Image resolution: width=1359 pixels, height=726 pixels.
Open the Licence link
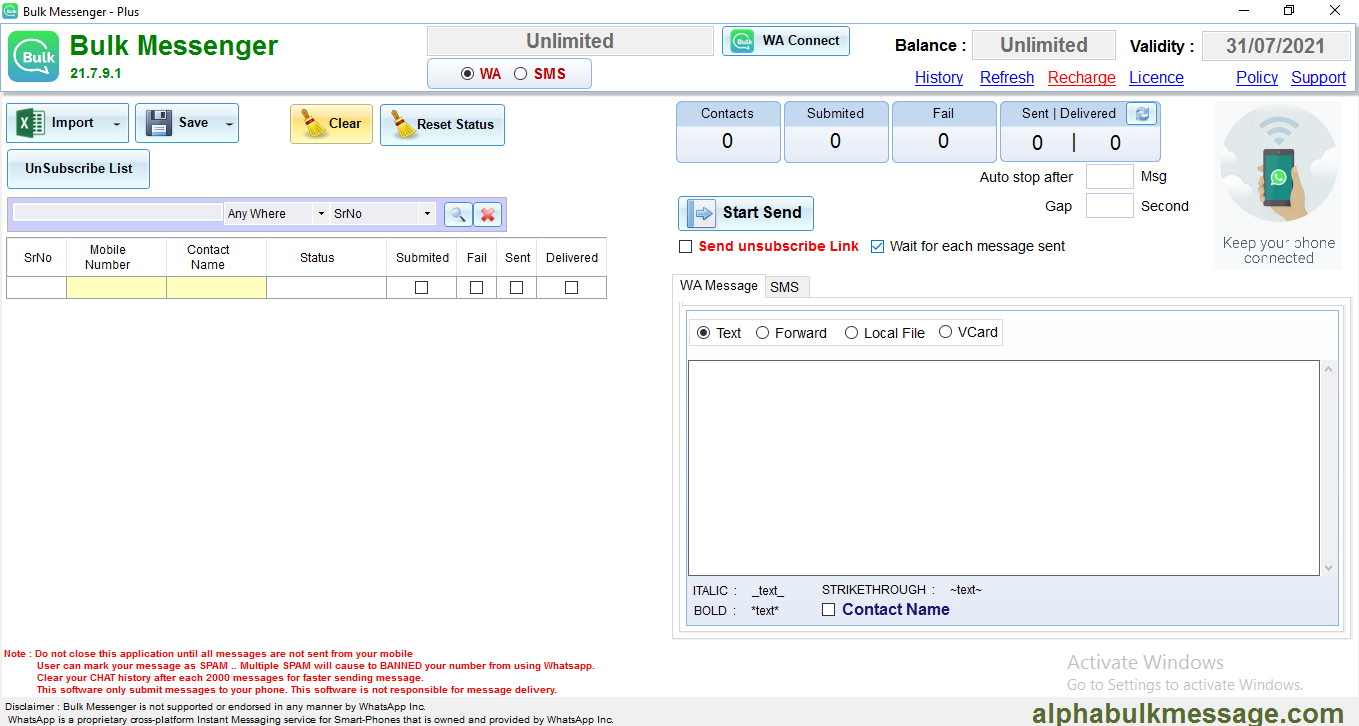(x=1157, y=78)
